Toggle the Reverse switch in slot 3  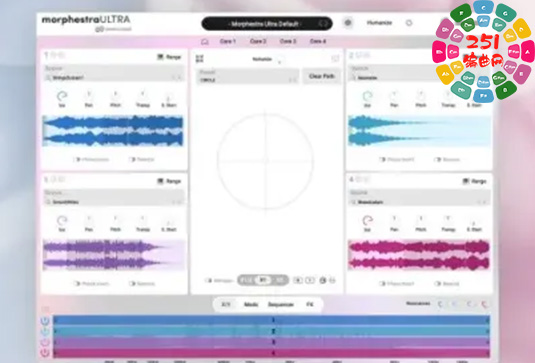(132, 284)
